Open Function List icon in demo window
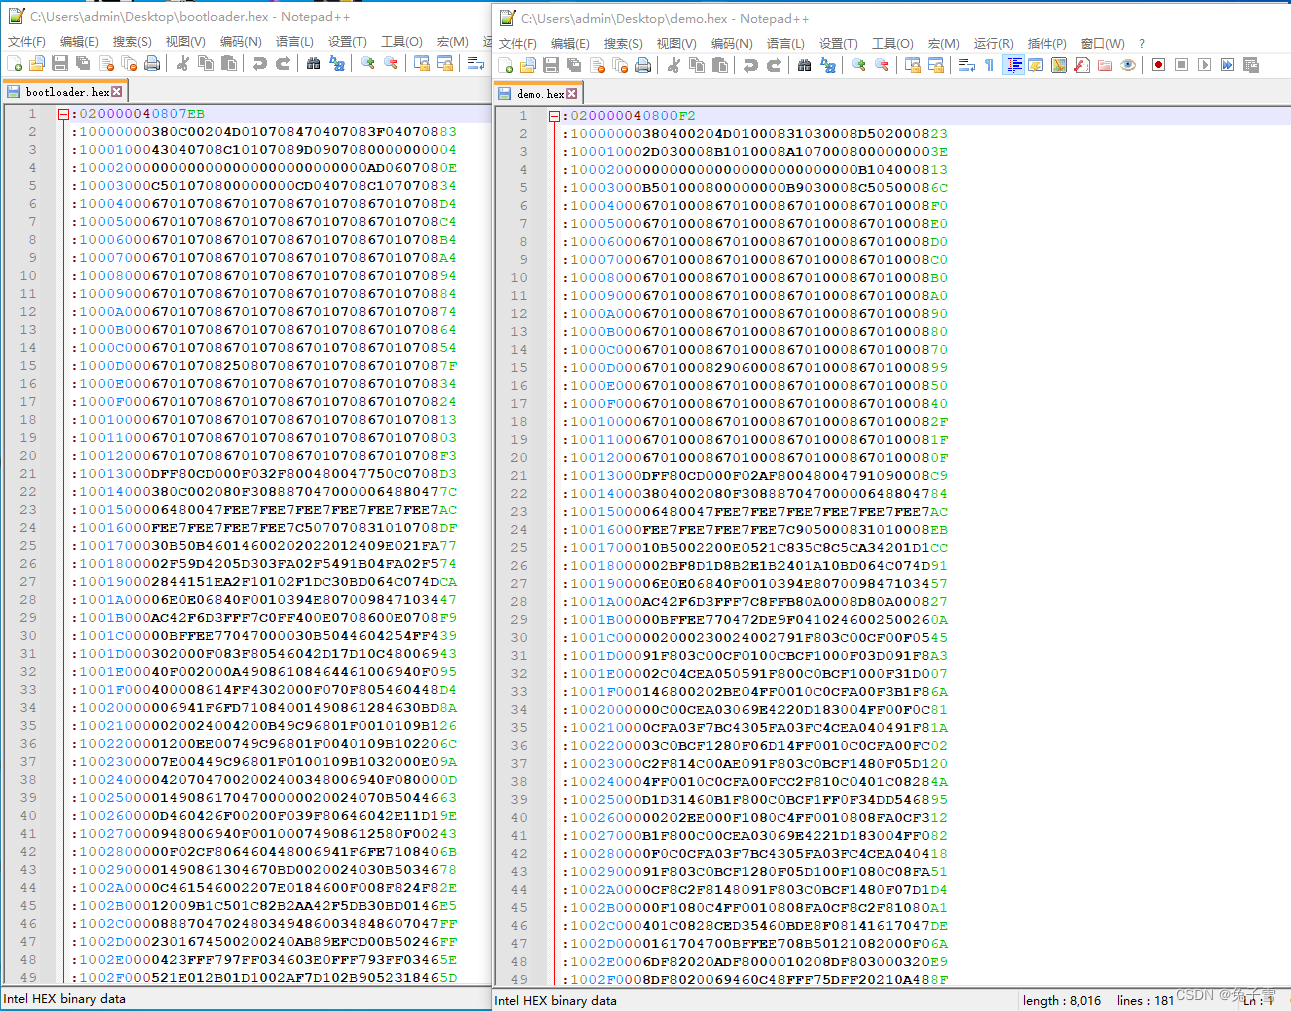This screenshot has height=1011, width=1291. pyautogui.click(x=1082, y=65)
